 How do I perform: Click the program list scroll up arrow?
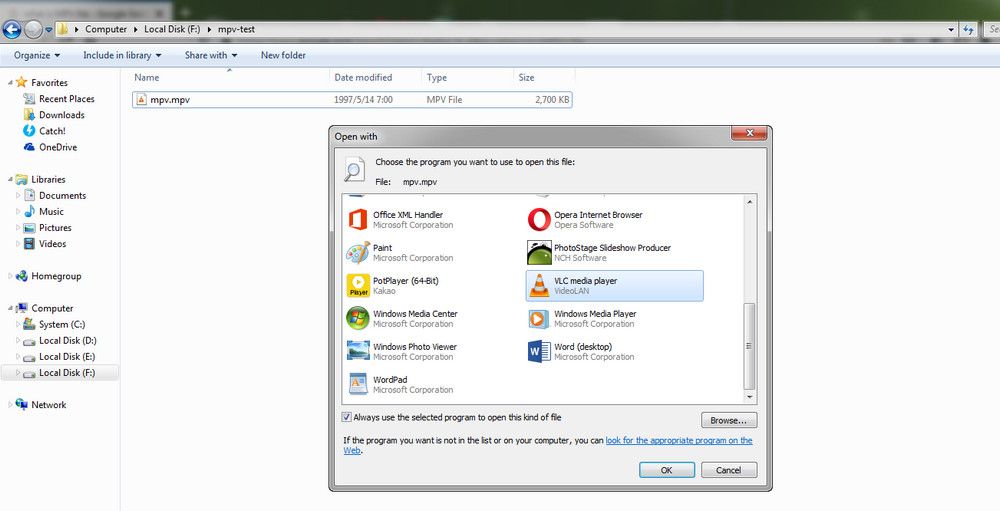coord(749,202)
